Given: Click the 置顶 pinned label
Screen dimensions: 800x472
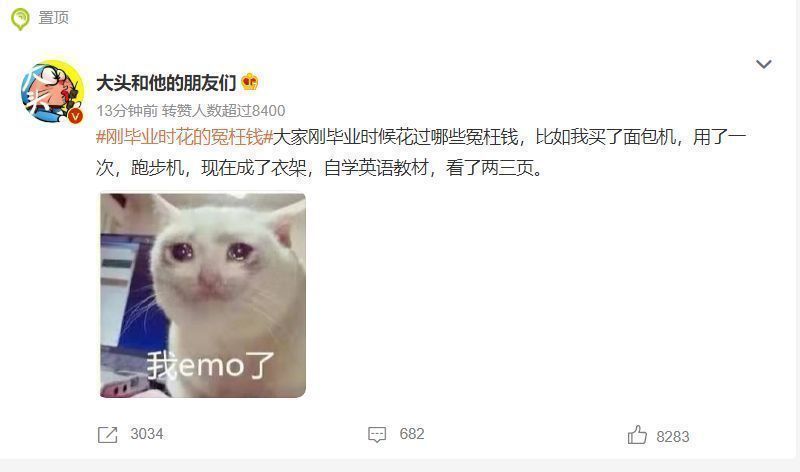Looking at the screenshot, I should pos(54,18).
